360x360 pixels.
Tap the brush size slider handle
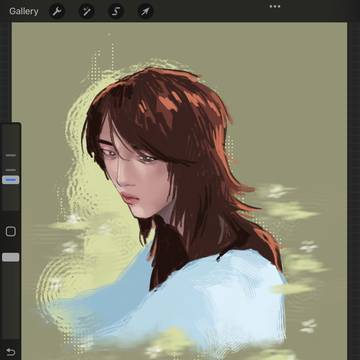(11, 180)
